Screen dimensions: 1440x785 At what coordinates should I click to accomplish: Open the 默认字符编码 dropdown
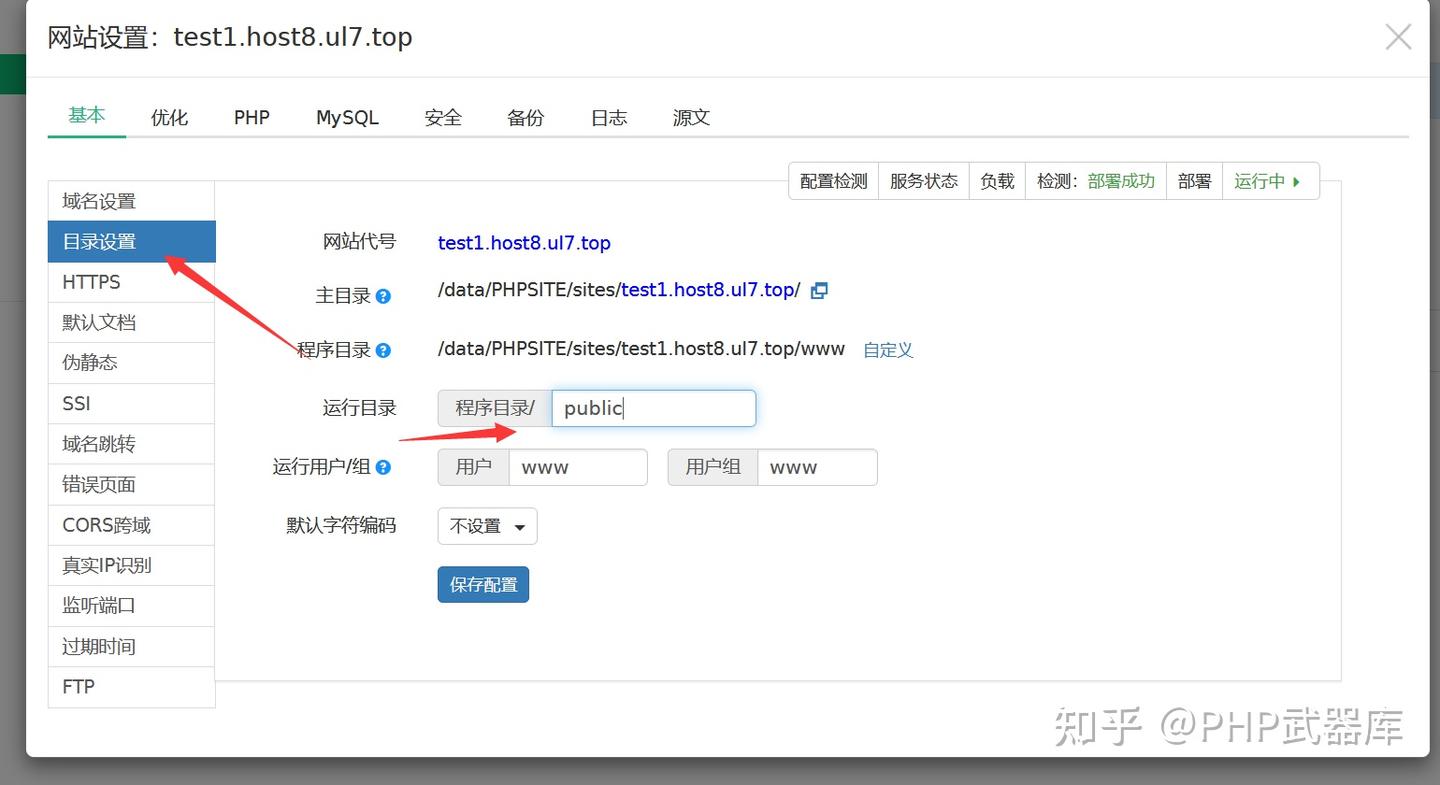click(487, 526)
